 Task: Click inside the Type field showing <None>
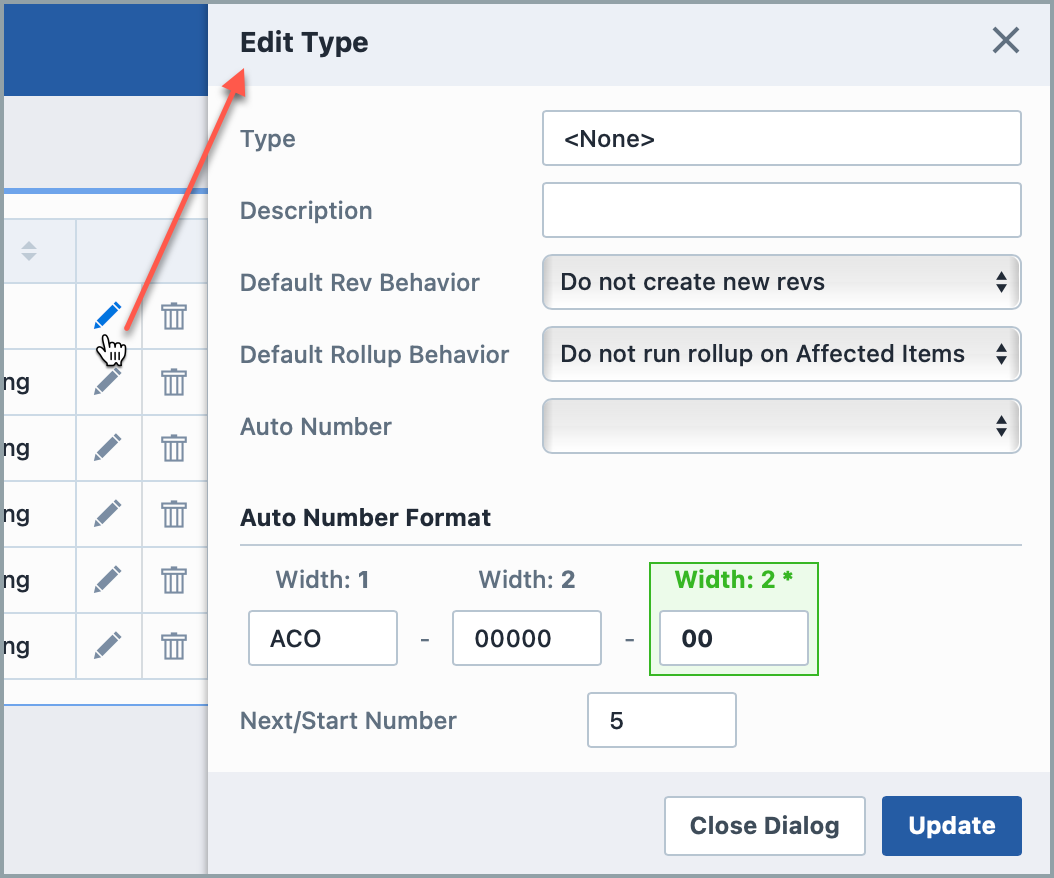pos(781,138)
